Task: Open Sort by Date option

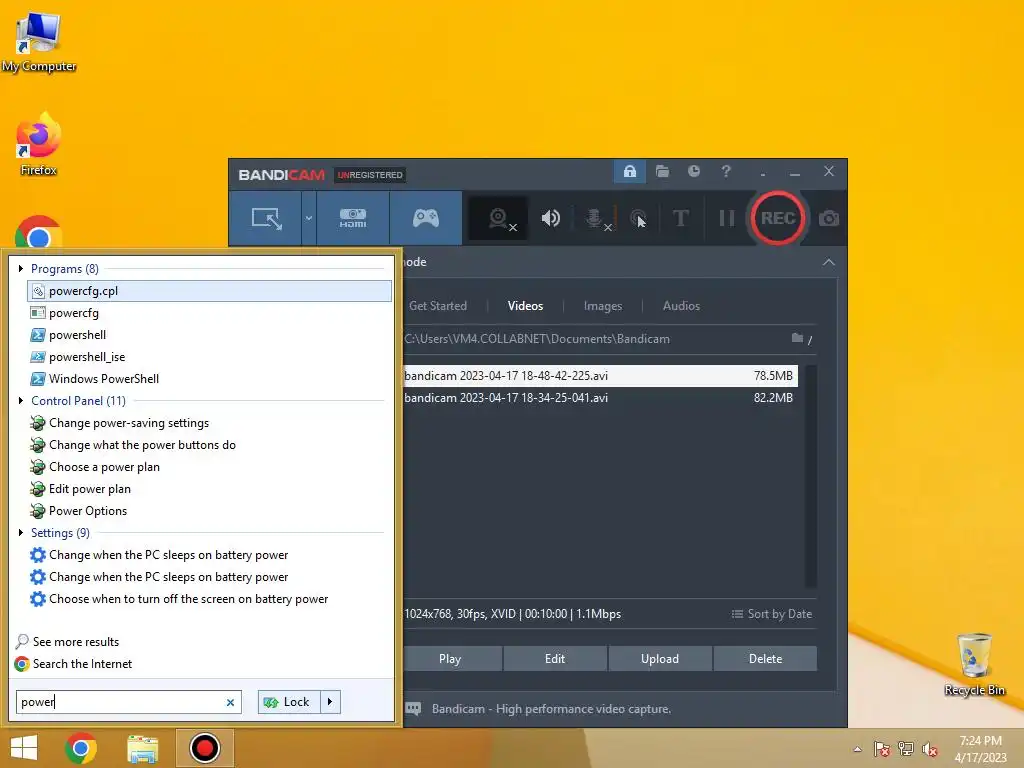Action: [772, 614]
